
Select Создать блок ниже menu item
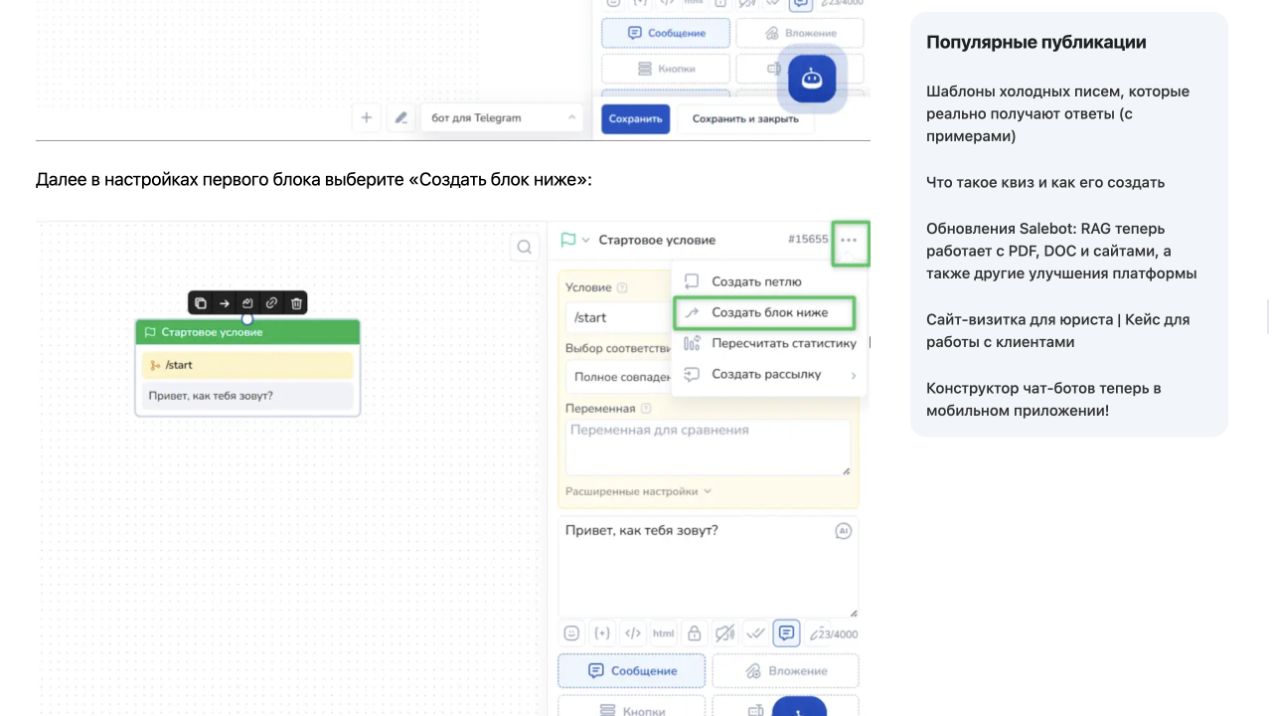[765, 313]
